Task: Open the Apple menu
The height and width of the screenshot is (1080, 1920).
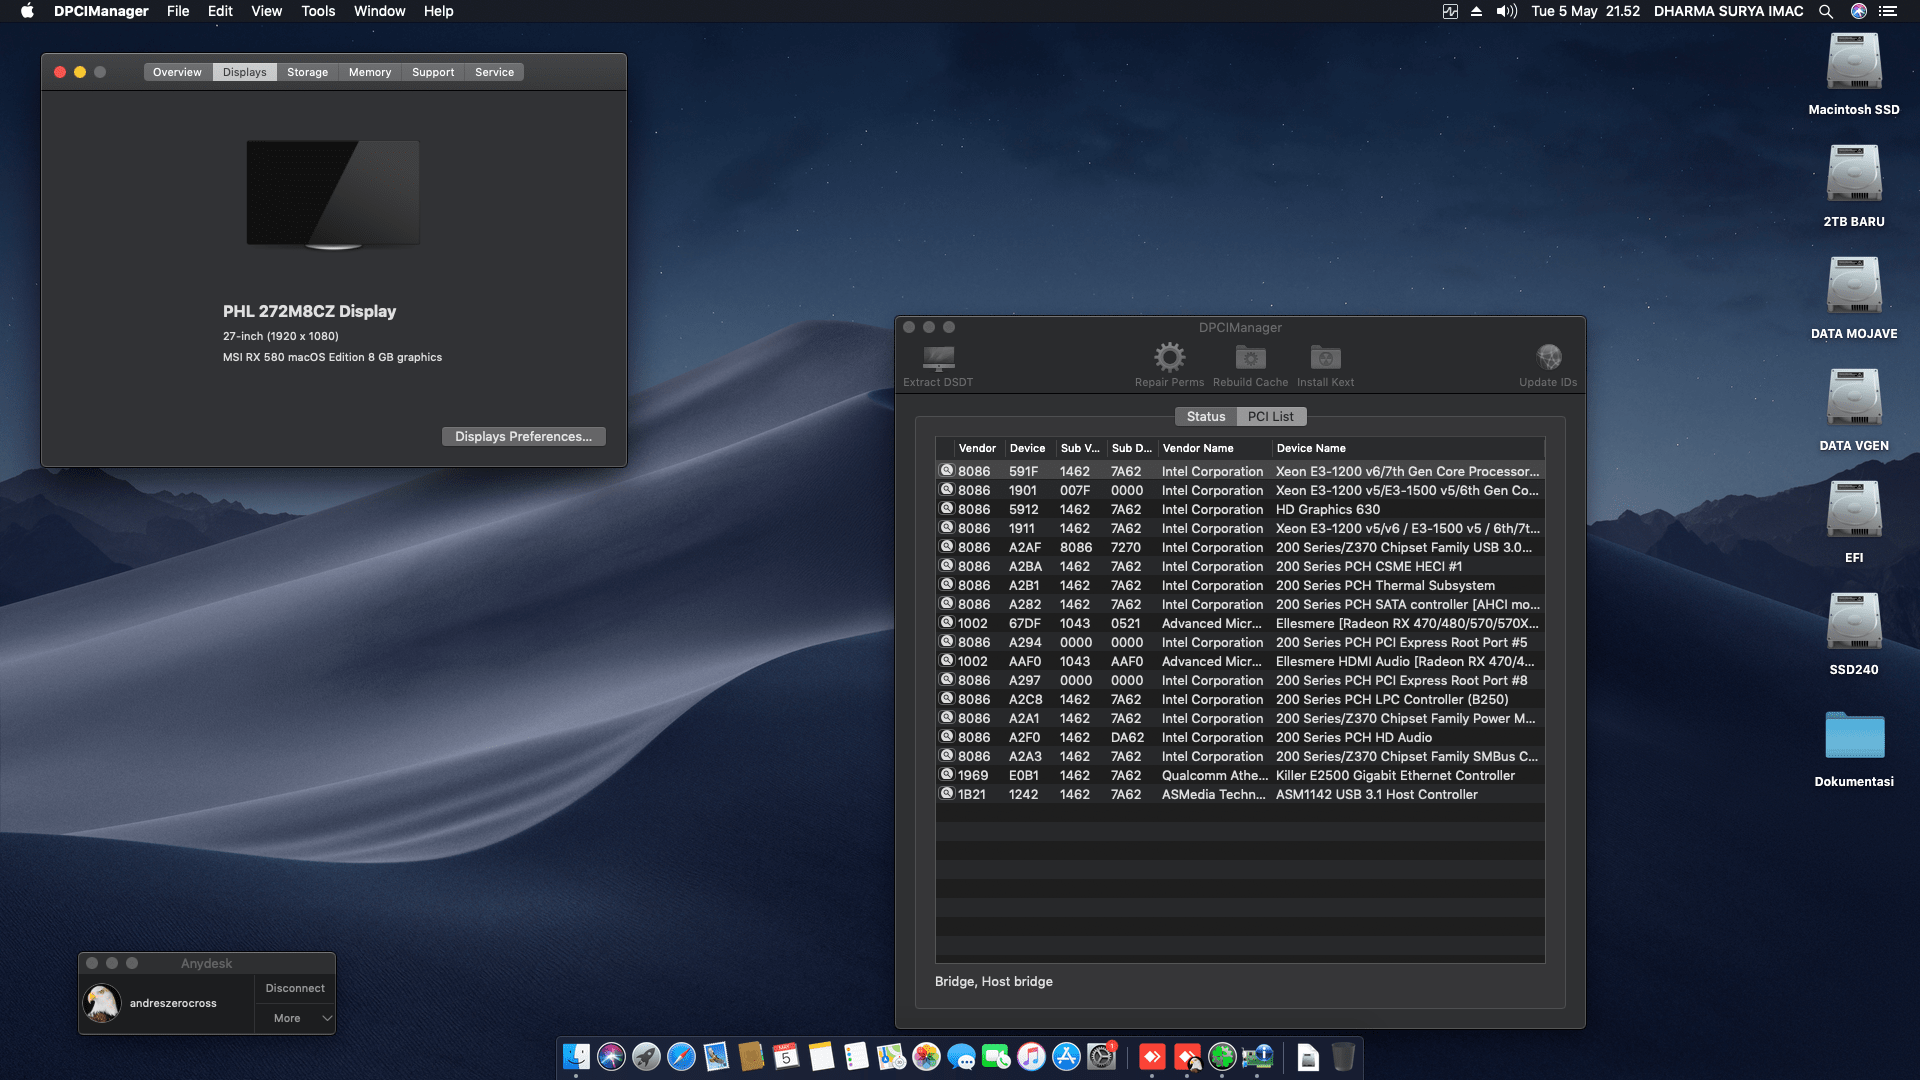Action: (27, 11)
